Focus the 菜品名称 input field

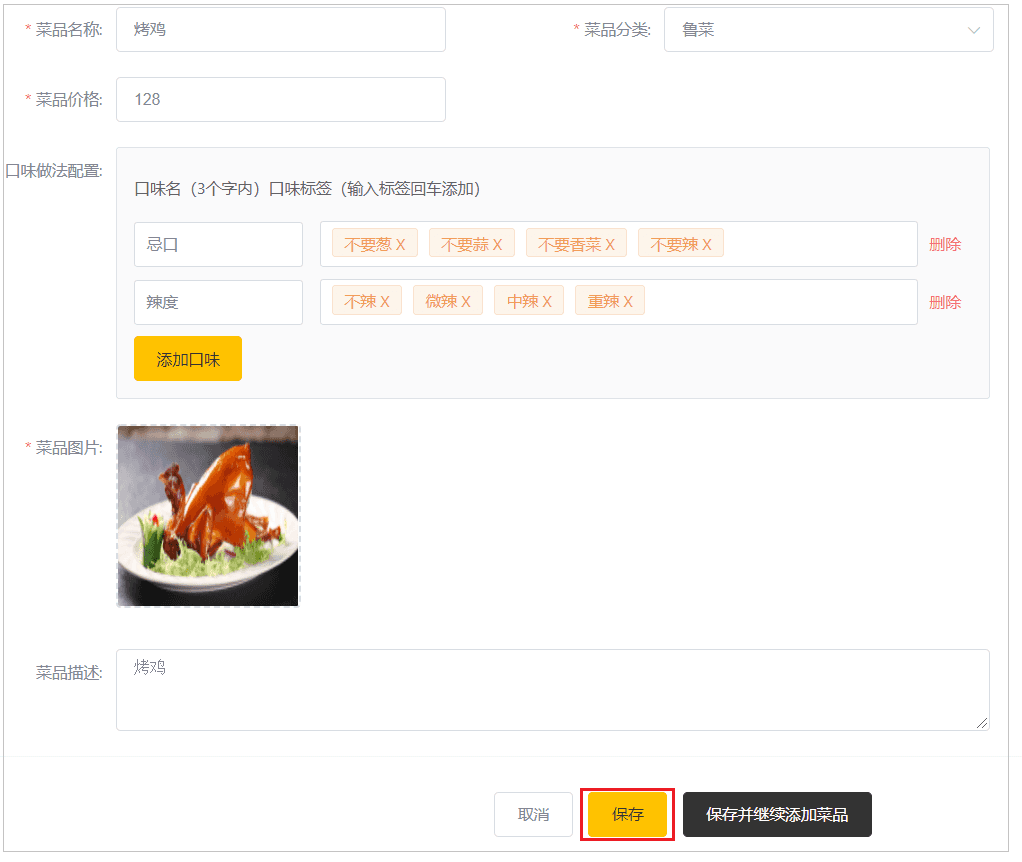coord(280,30)
